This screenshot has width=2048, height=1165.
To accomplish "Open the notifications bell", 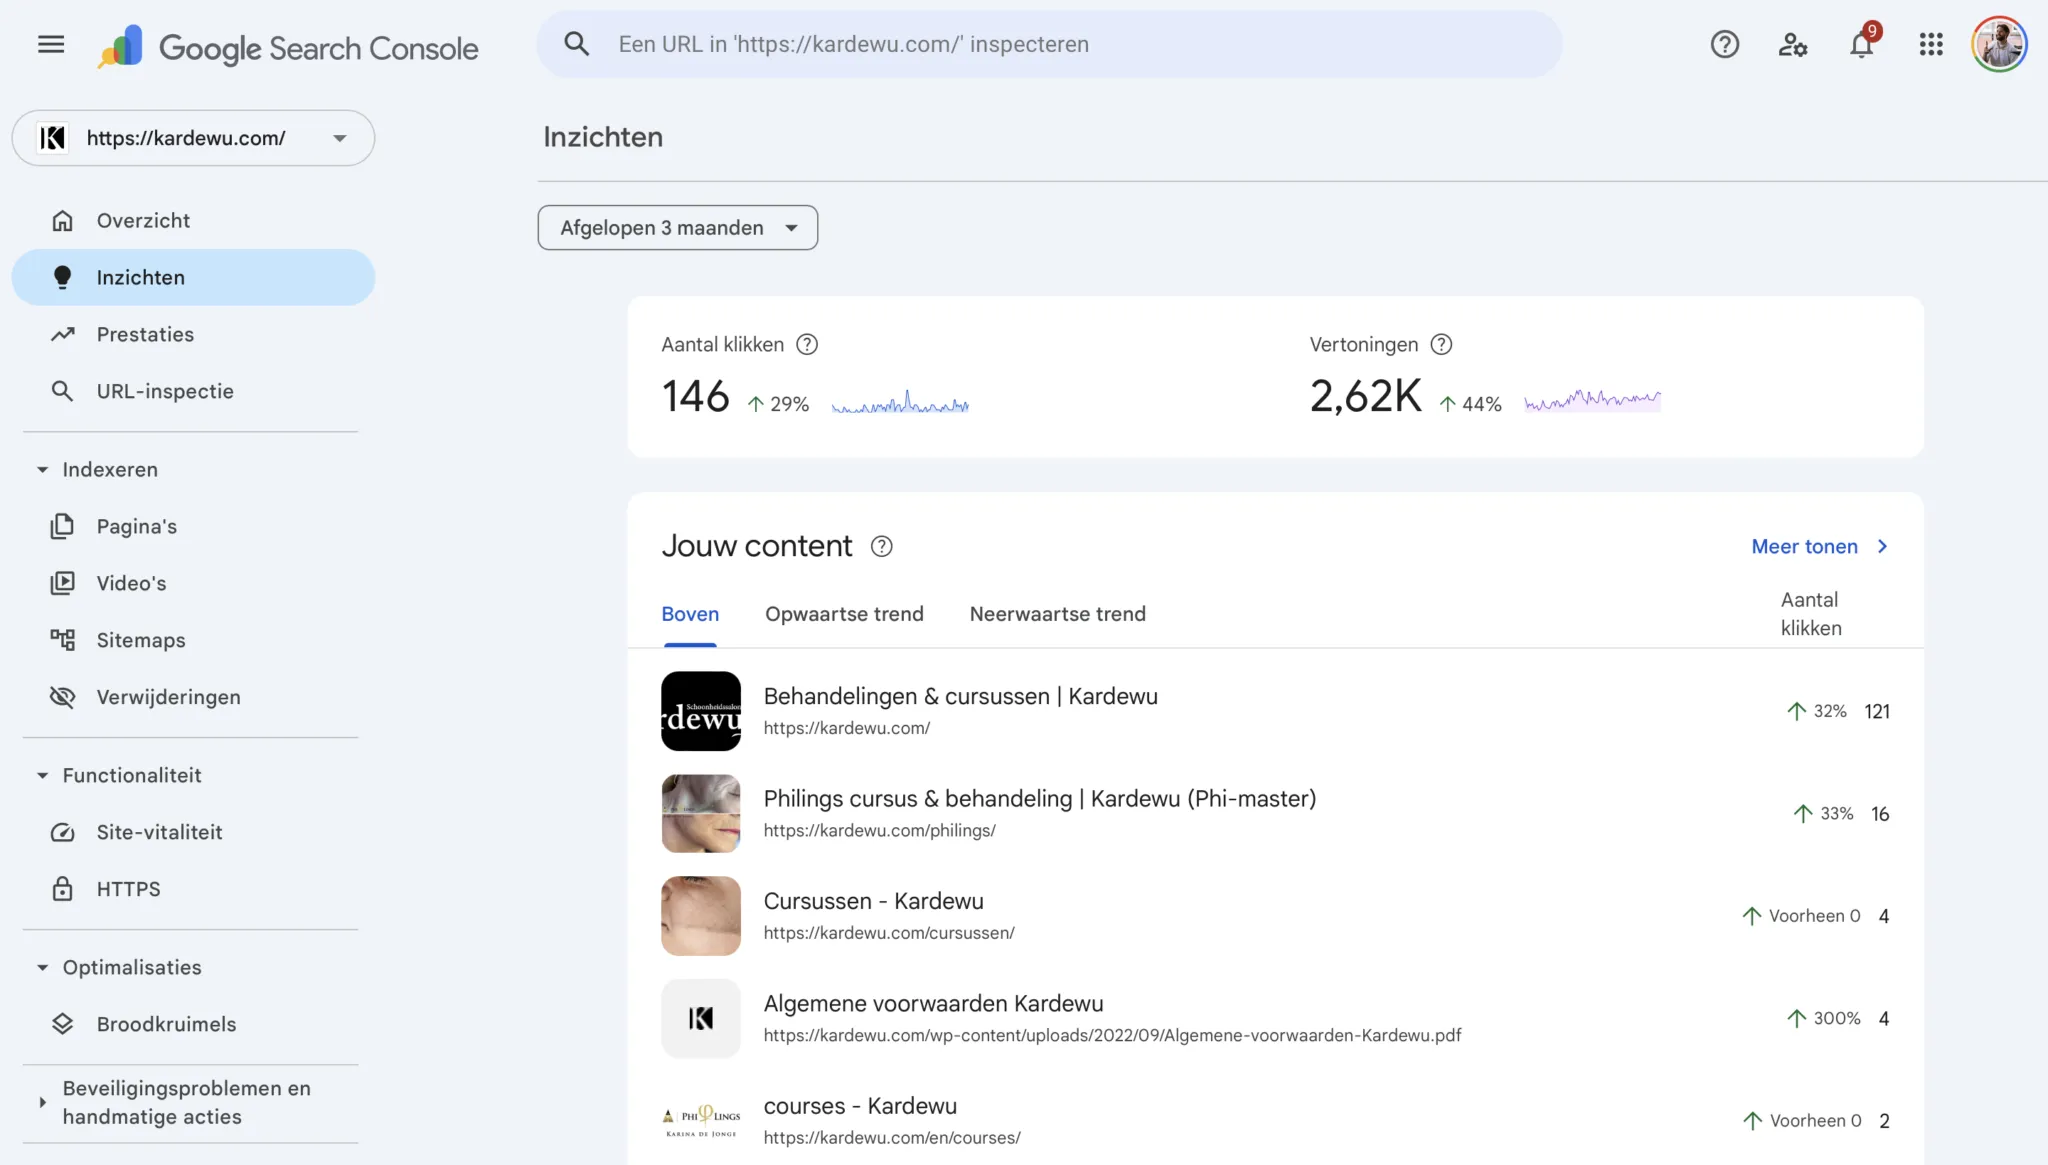I will tap(1861, 44).
